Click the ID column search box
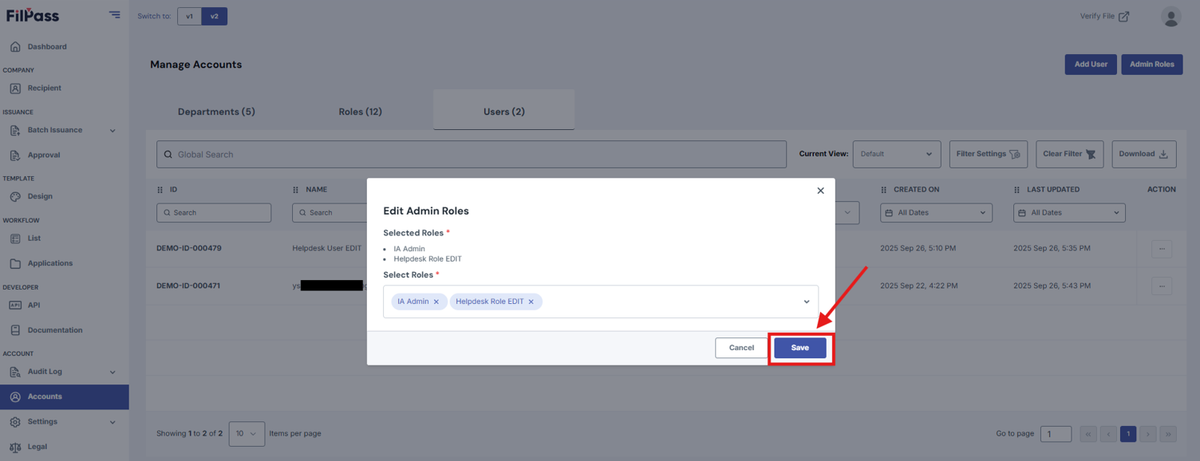This screenshot has height=461, width=1200. click(214, 213)
